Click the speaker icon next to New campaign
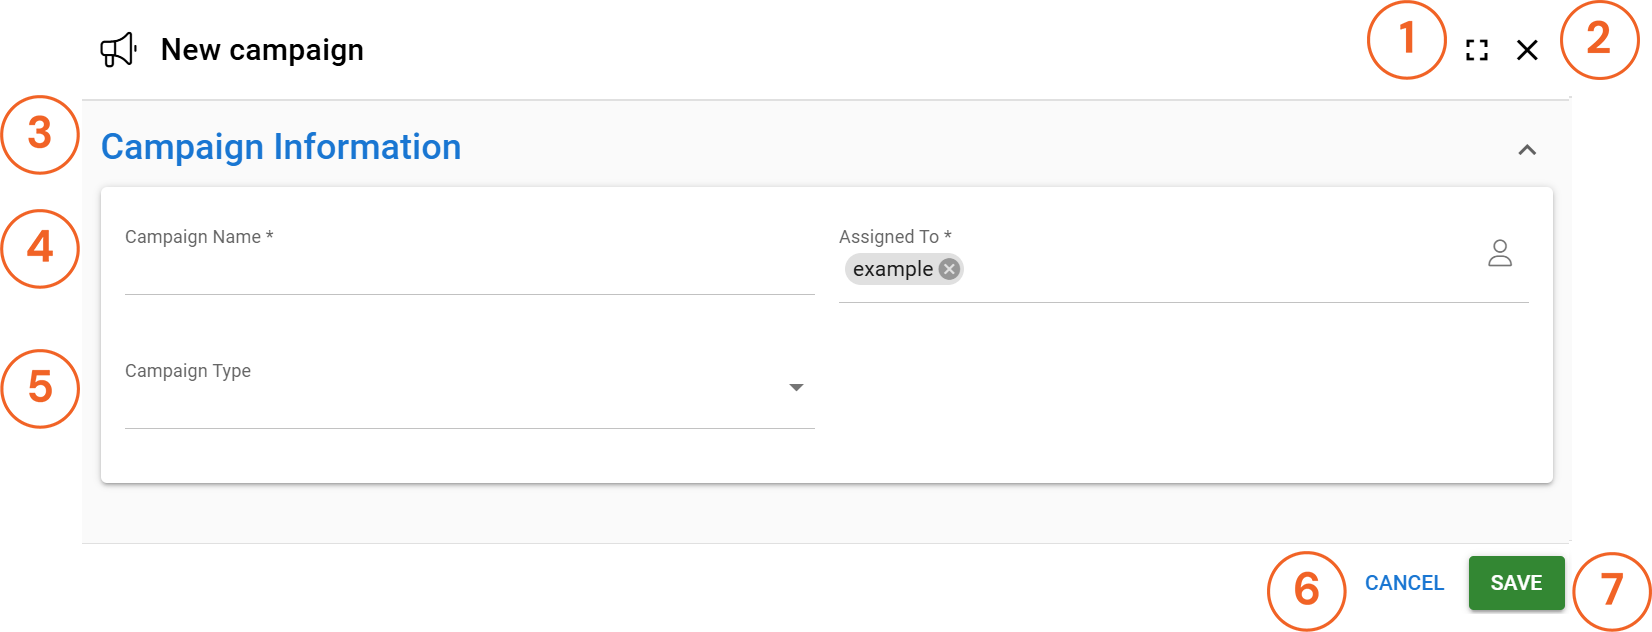This screenshot has width=1652, height=632. (117, 50)
